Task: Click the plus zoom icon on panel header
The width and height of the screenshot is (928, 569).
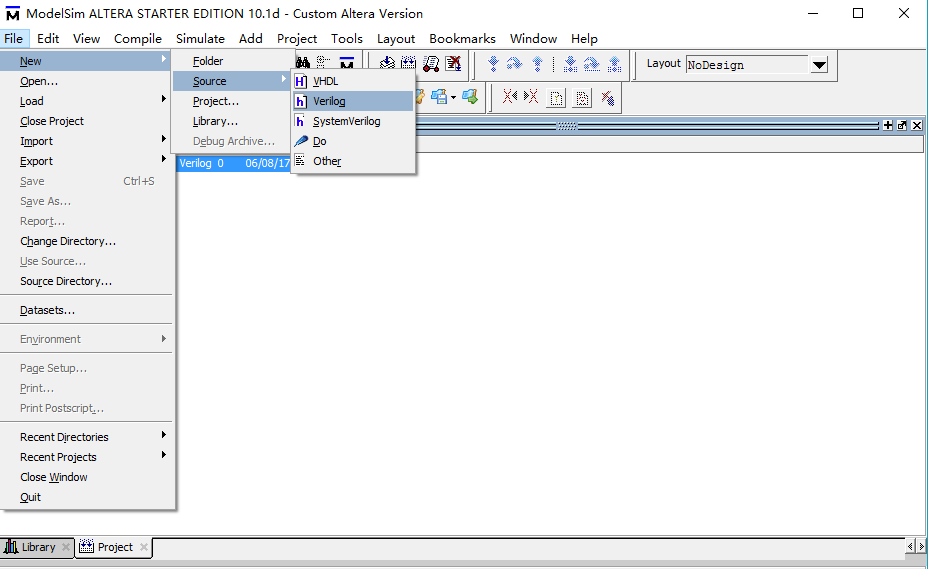Action: (888, 125)
